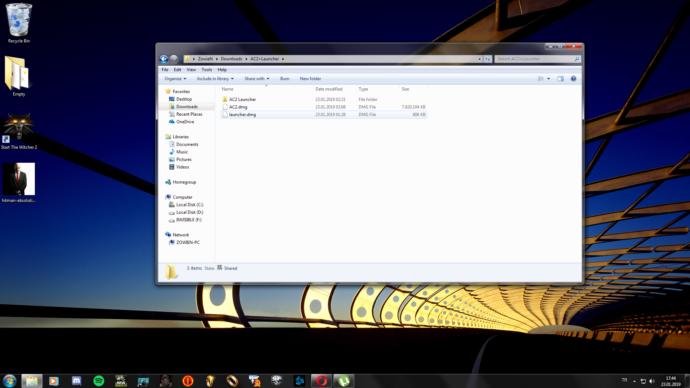Select the launcher.dmg file

(x=242, y=114)
